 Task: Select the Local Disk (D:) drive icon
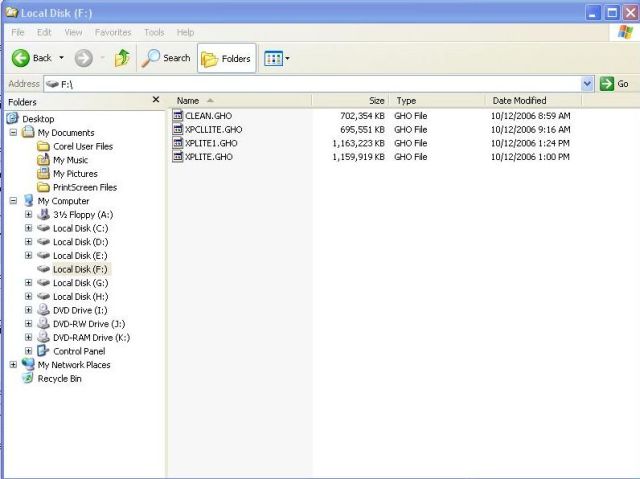click(43, 242)
